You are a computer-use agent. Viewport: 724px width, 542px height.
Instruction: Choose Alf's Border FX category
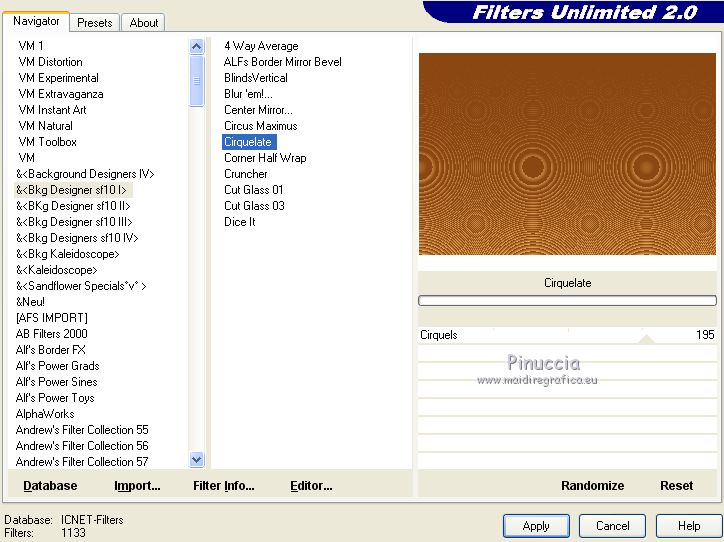pos(50,350)
